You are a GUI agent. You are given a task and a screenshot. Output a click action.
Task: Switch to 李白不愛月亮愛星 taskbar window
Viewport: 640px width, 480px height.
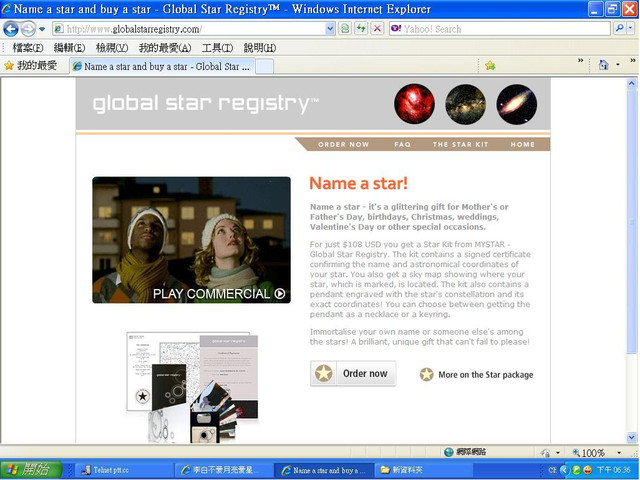223,470
